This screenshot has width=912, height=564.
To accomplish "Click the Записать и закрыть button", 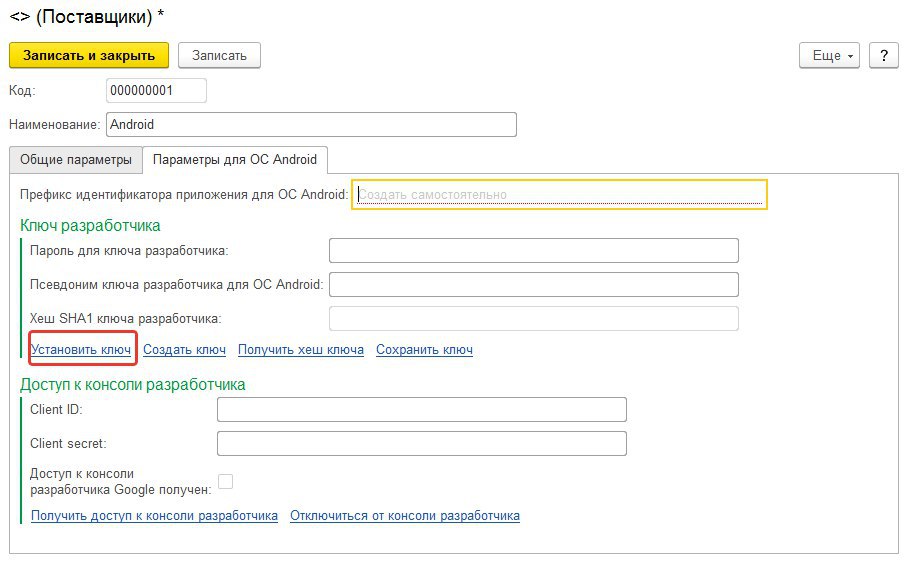I will 89,55.
